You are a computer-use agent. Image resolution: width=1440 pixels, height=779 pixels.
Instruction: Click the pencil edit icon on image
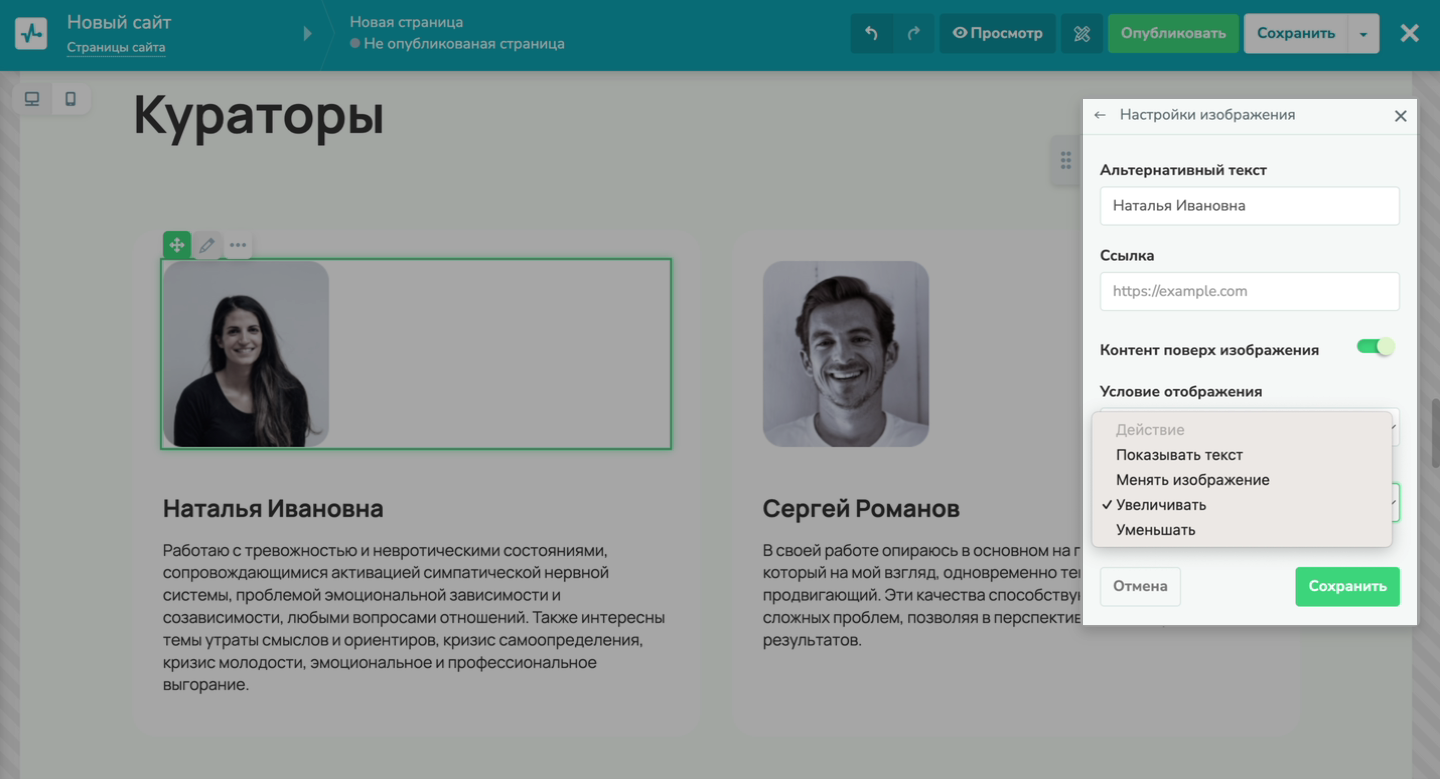point(207,245)
